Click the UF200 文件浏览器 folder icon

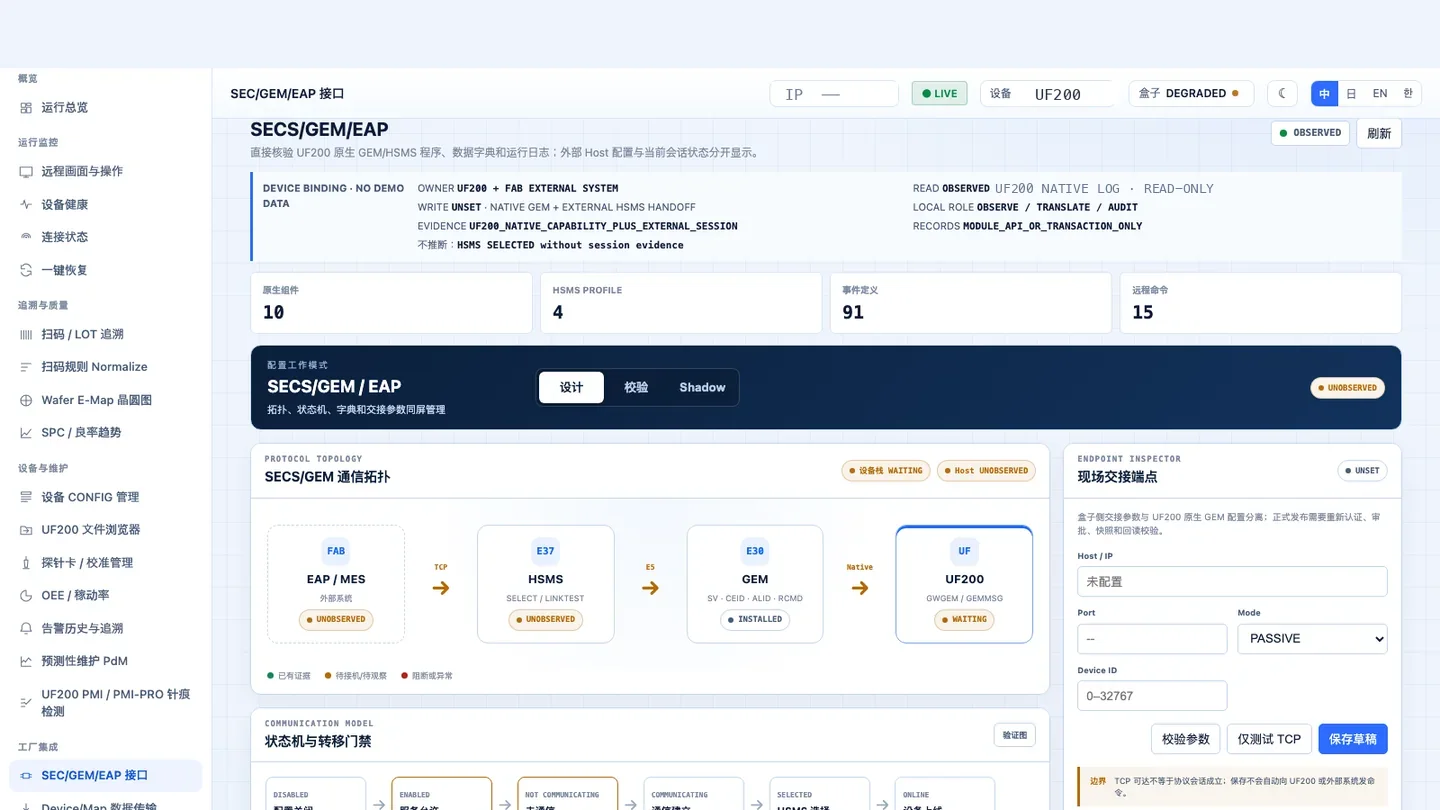pyautogui.click(x=26, y=530)
